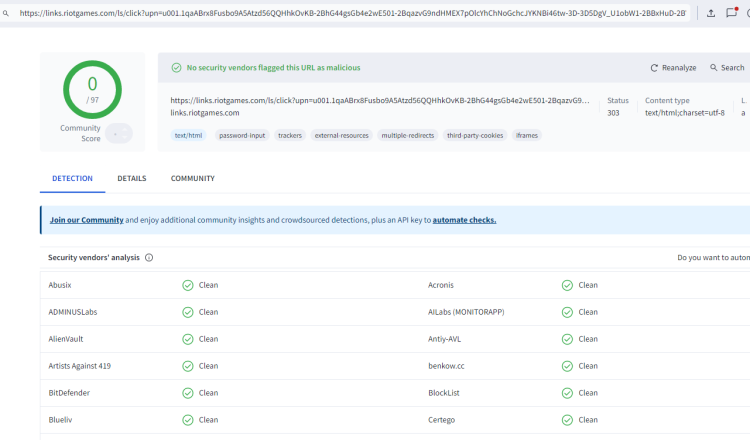750x440 pixels.
Task: Click the Reanalyze refresh icon
Action: pyautogui.click(x=654, y=68)
